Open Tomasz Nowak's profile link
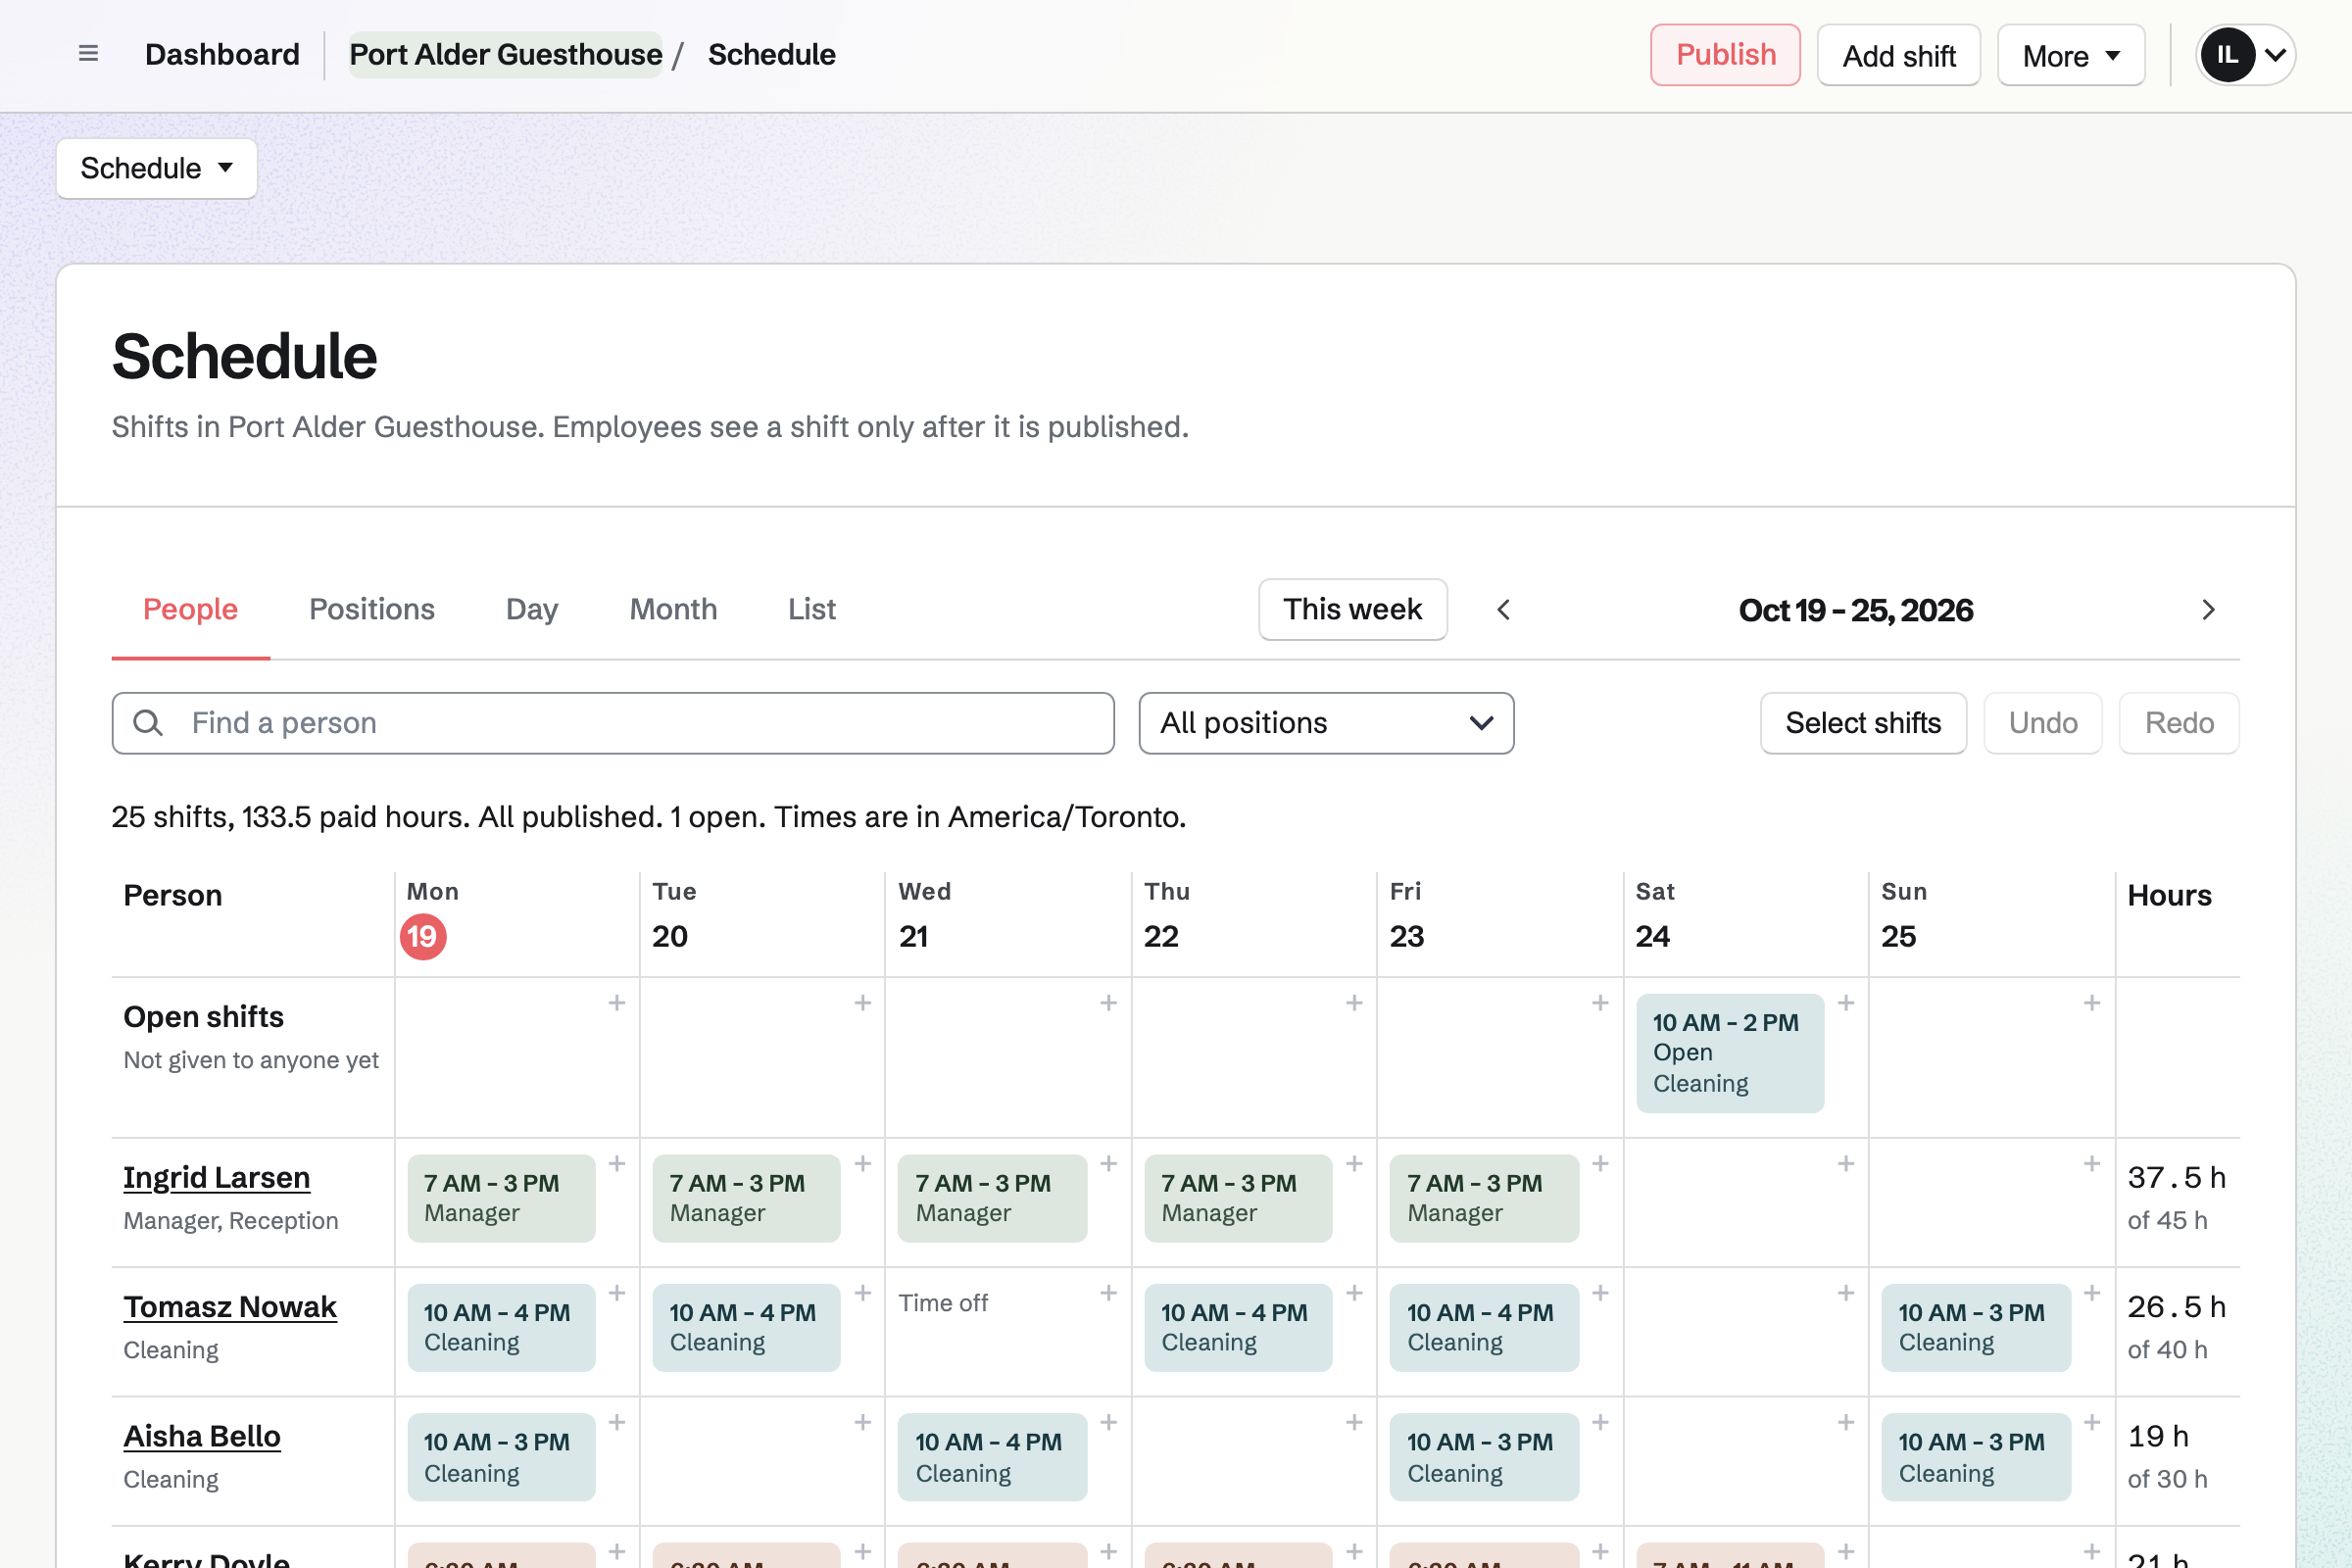2352x1568 pixels. coord(230,1307)
